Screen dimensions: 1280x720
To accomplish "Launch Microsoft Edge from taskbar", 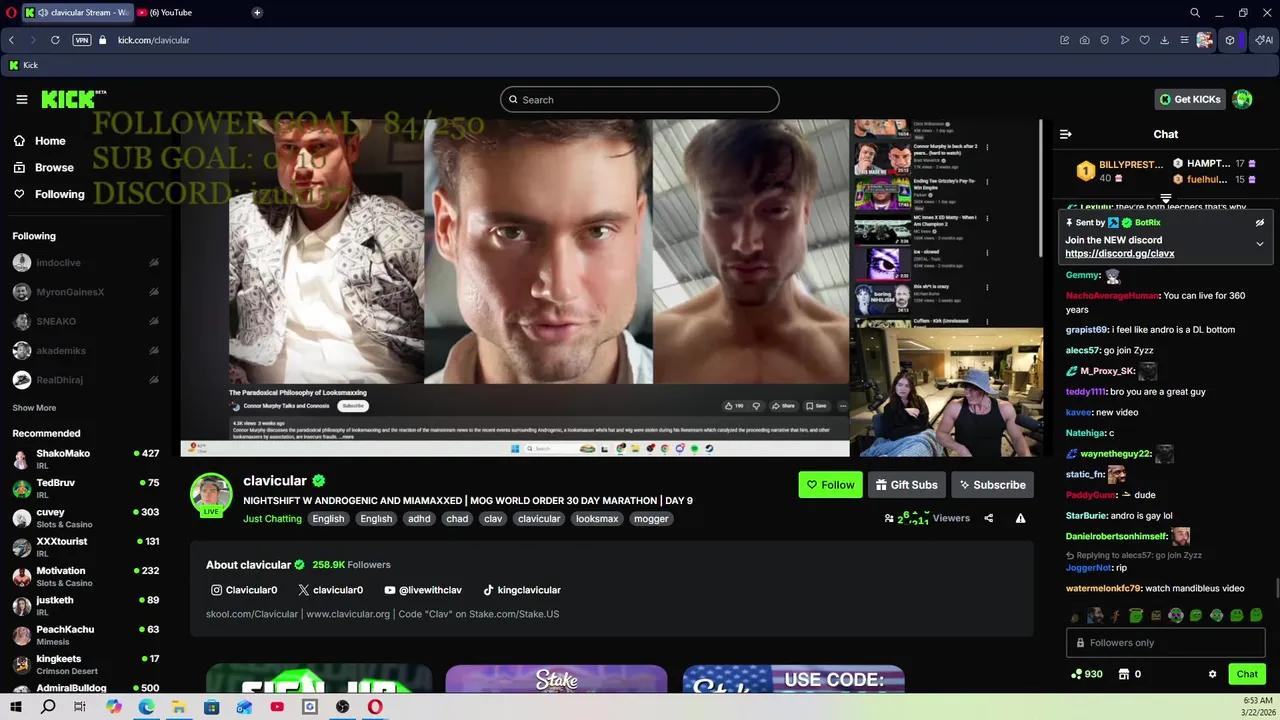I will point(146,707).
